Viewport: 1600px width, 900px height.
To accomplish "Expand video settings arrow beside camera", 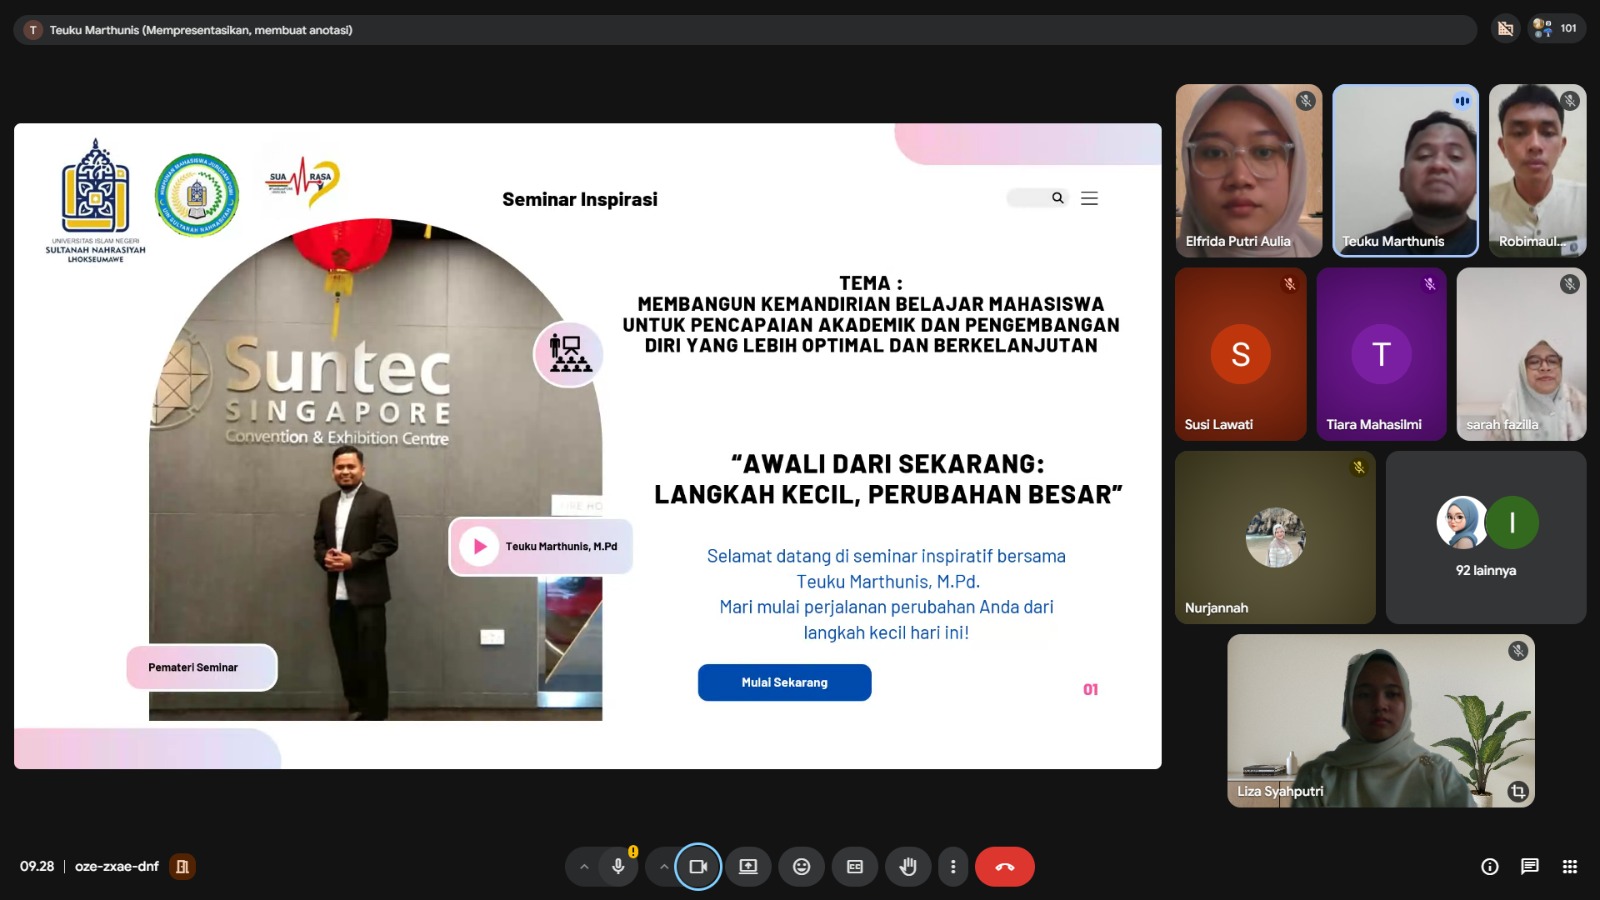I will tap(664, 867).
